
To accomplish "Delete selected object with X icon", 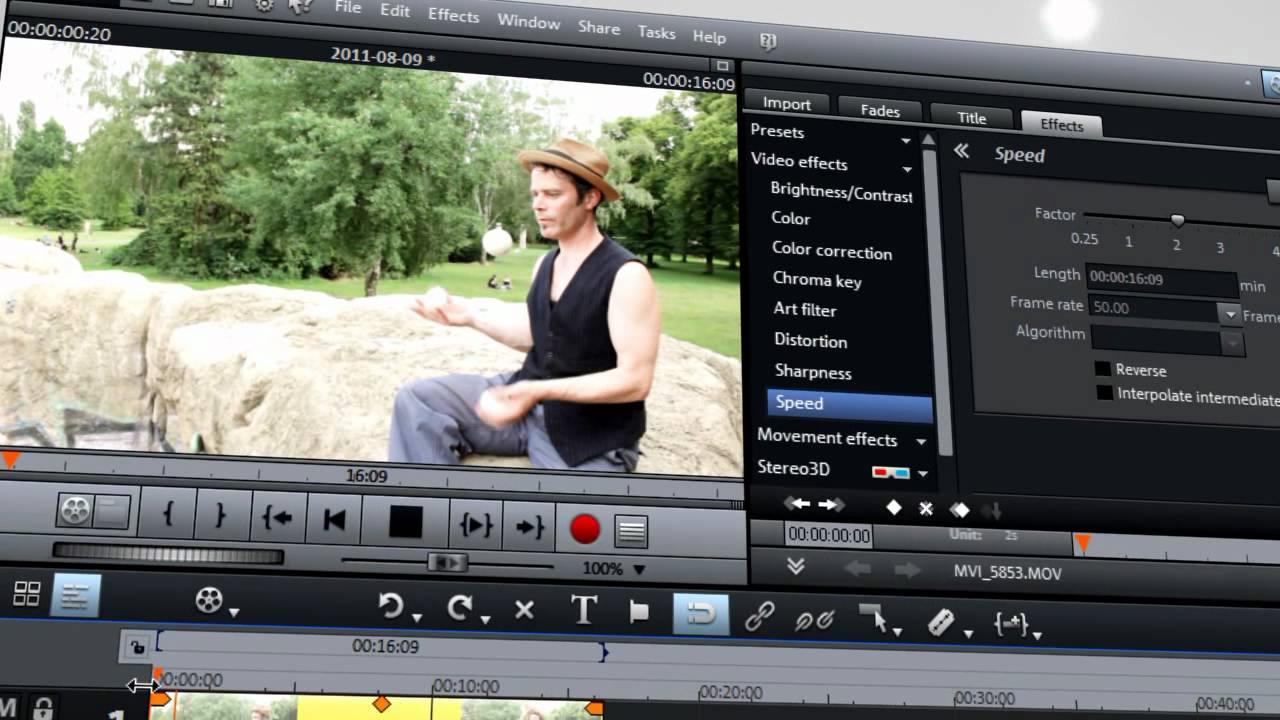I will coord(524,609).
